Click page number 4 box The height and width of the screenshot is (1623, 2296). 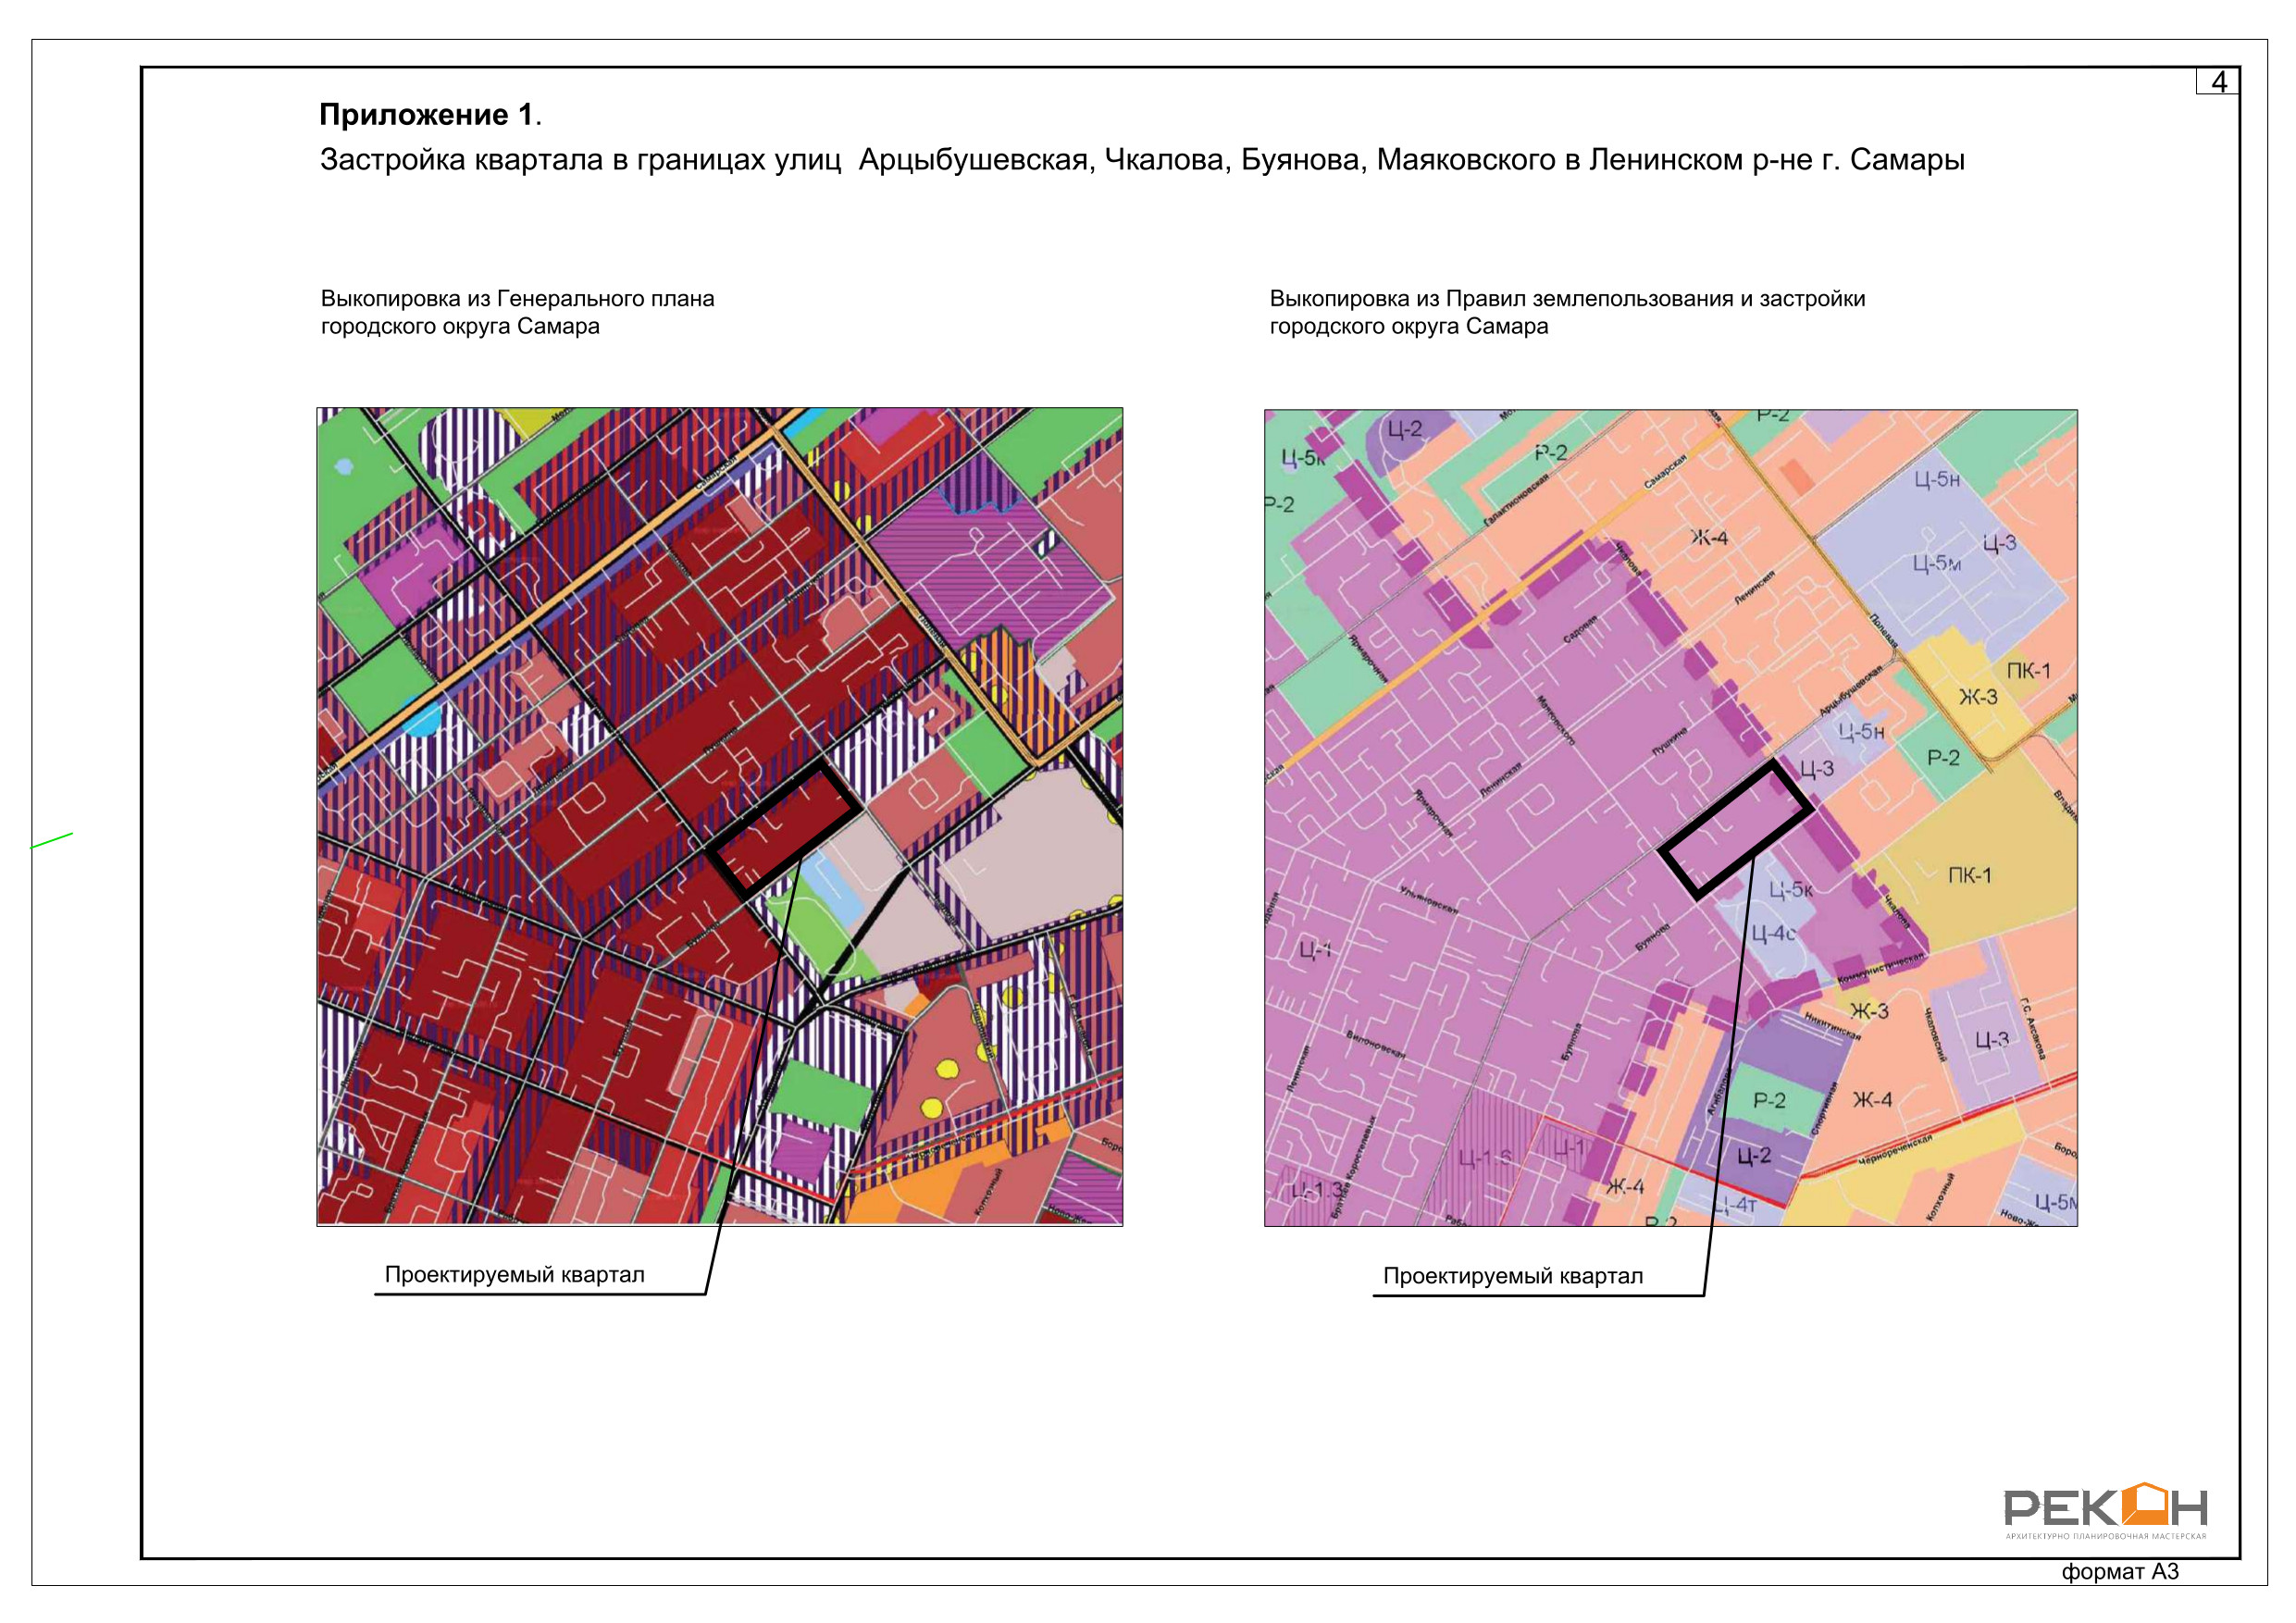pyautogui.click(x=2217, y=82)
